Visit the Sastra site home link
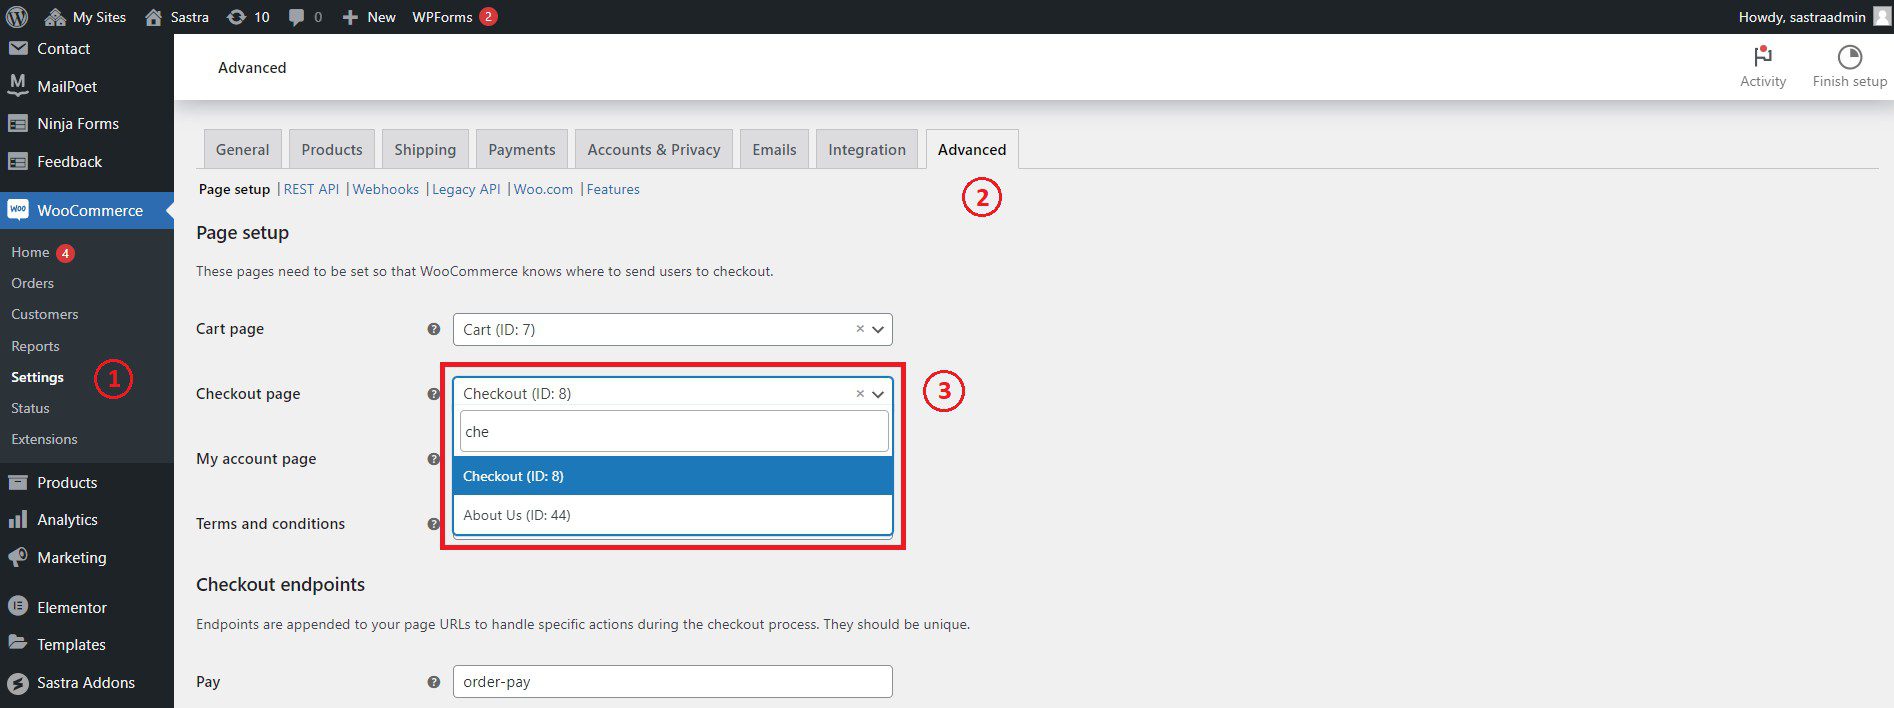This screenshot has width=1894, height=708. point(177,17)
